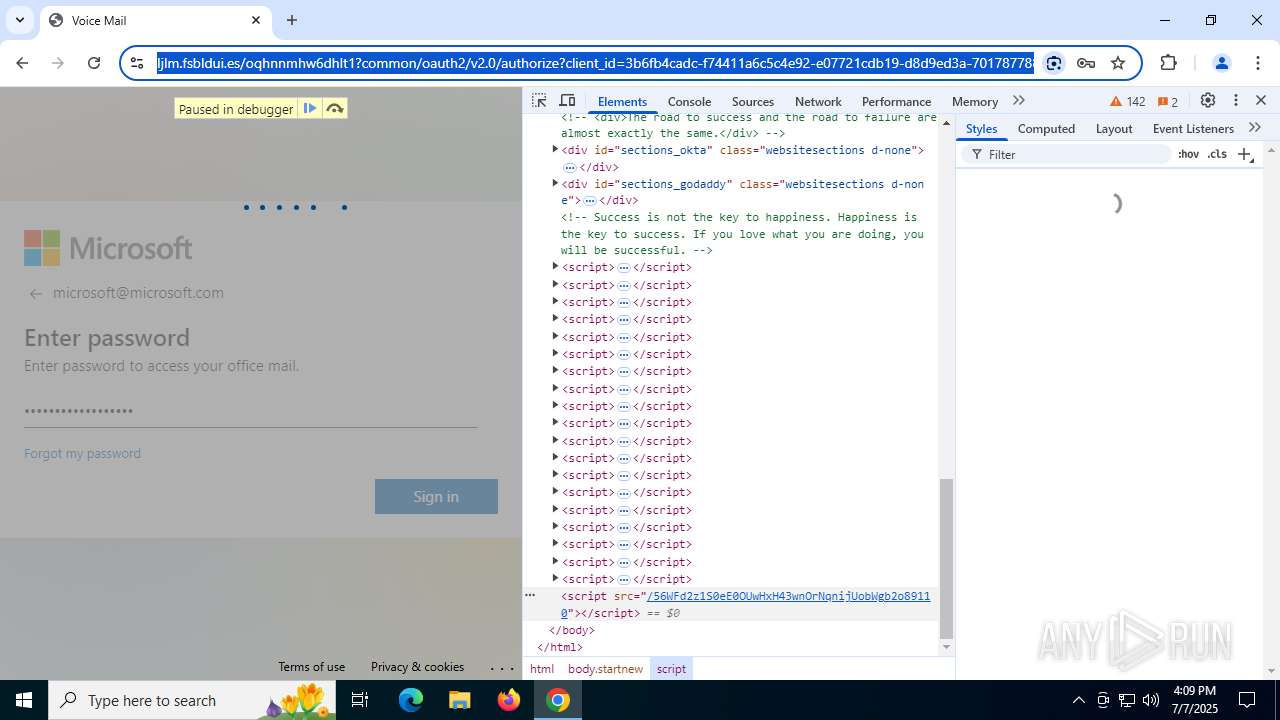This screenshot has height=720, width=1280.
Task: Open password manager key icon
Action: point(1086,63)
